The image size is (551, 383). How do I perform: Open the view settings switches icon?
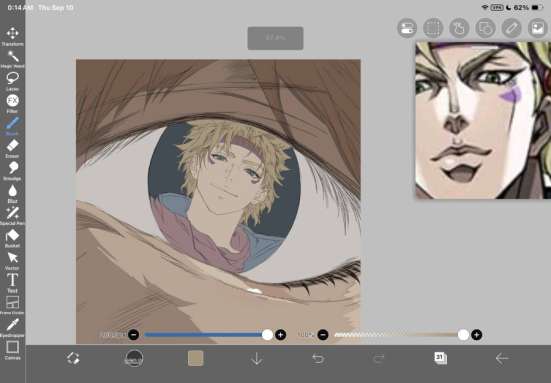pyautogui.click(x=407, y=28)
